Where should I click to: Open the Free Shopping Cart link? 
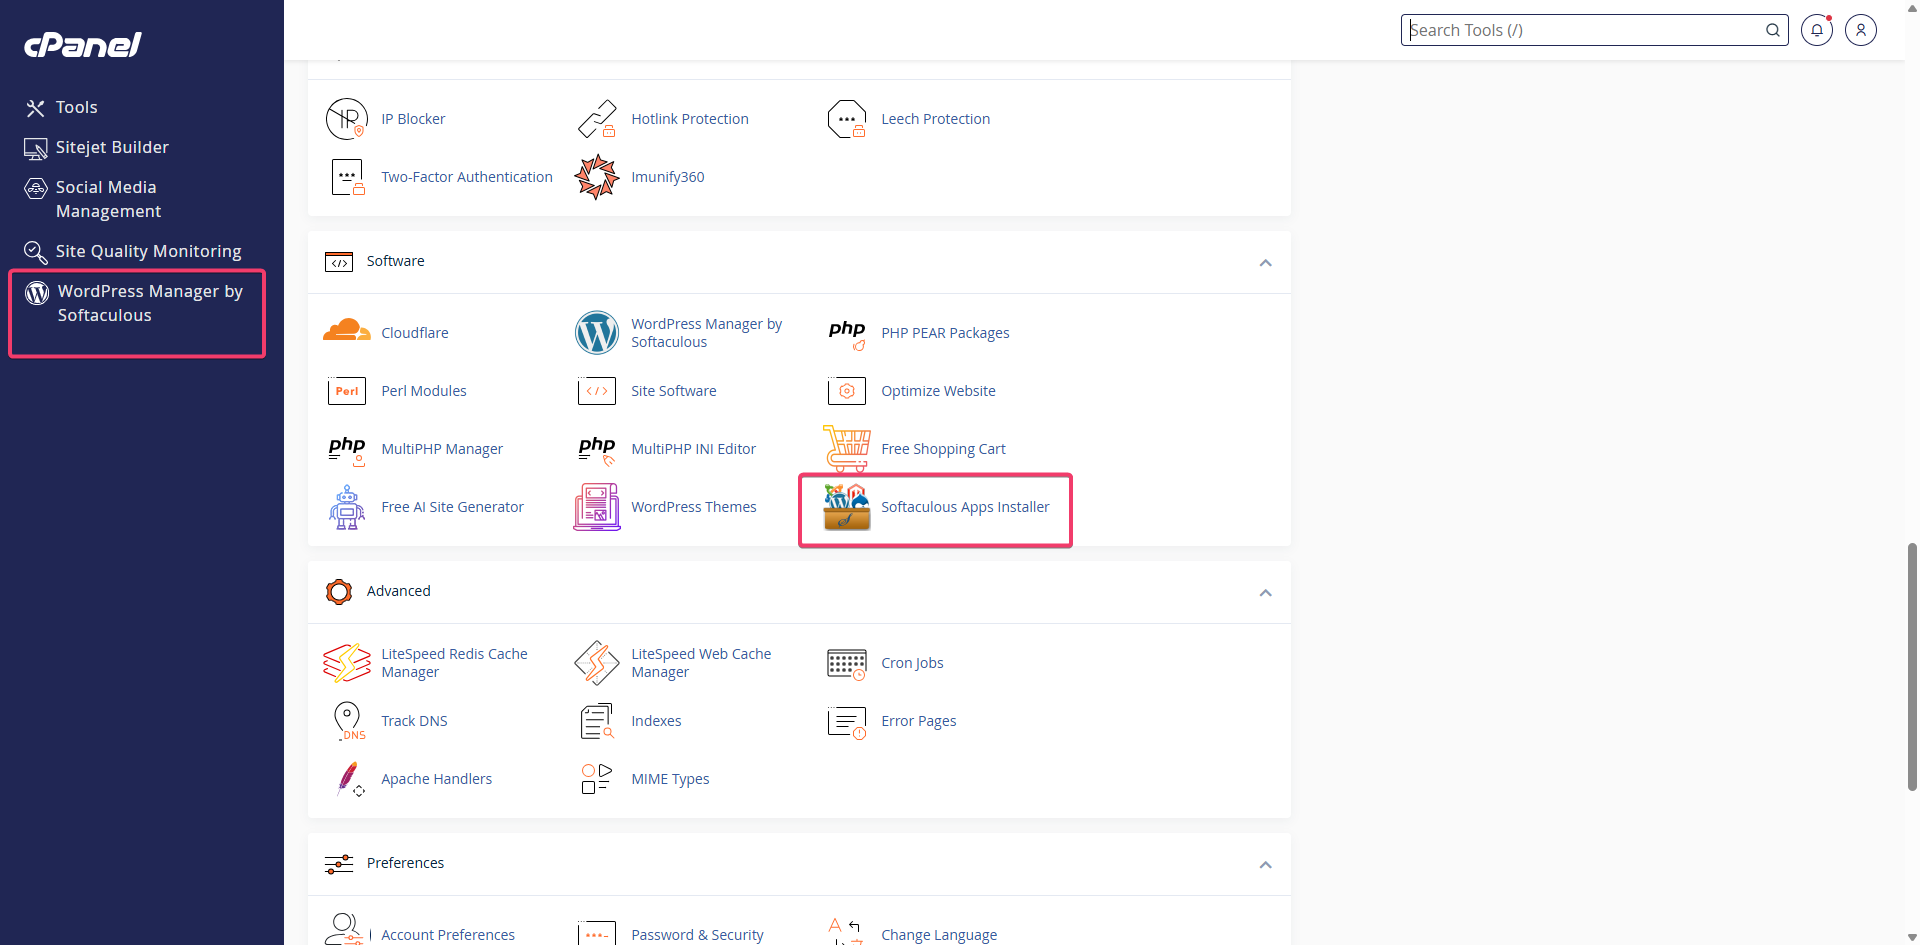pos(943,449)
